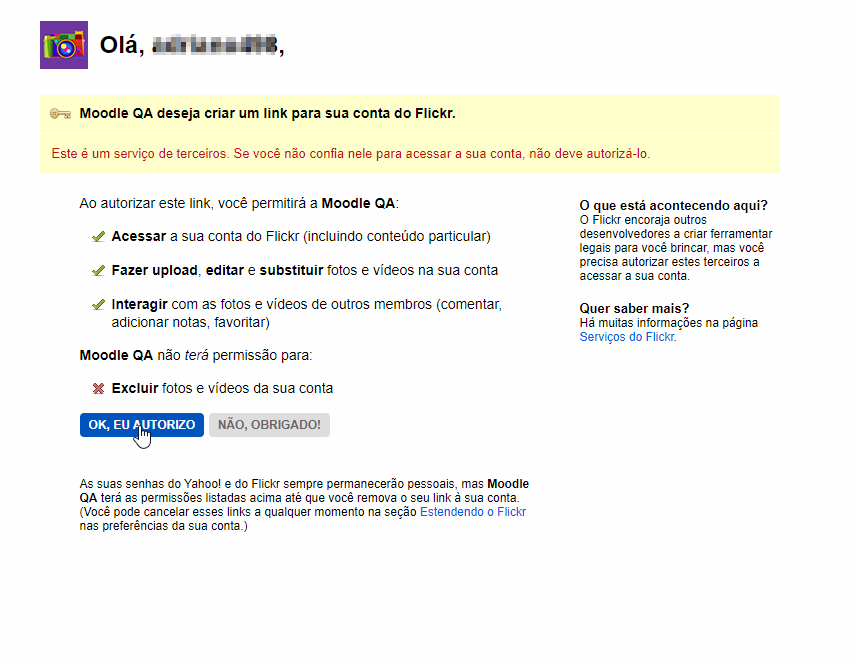The image size is (853, 660).
Task: Decline with NÃO, OBRIGADO! button
Action: tap(269, 425)
